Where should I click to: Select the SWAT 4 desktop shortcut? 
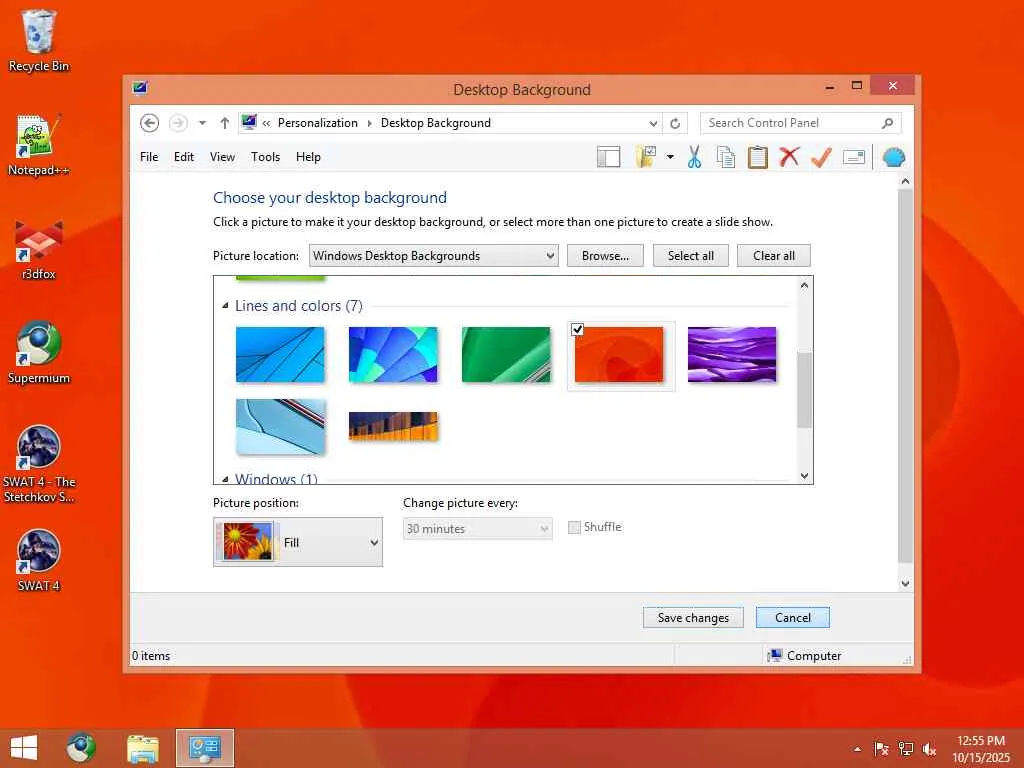click(39, 561)
